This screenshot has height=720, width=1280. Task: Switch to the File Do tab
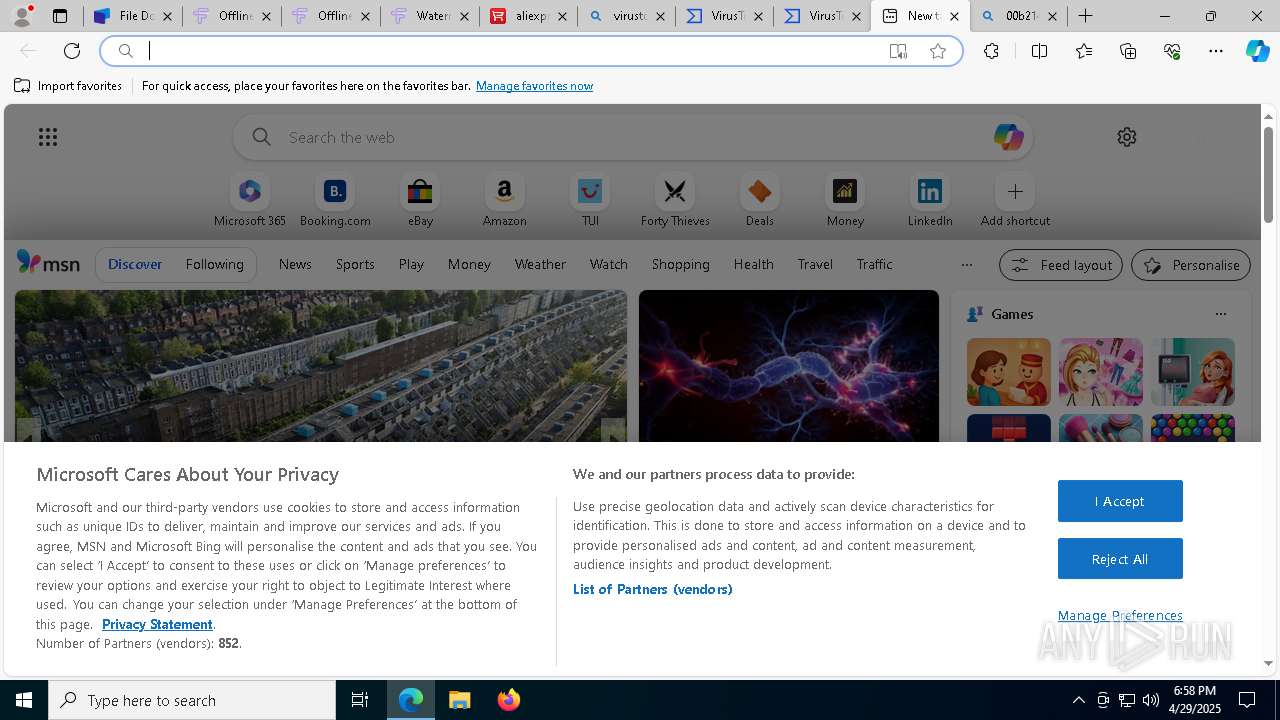pyautogui.click(x=133, y=16)
